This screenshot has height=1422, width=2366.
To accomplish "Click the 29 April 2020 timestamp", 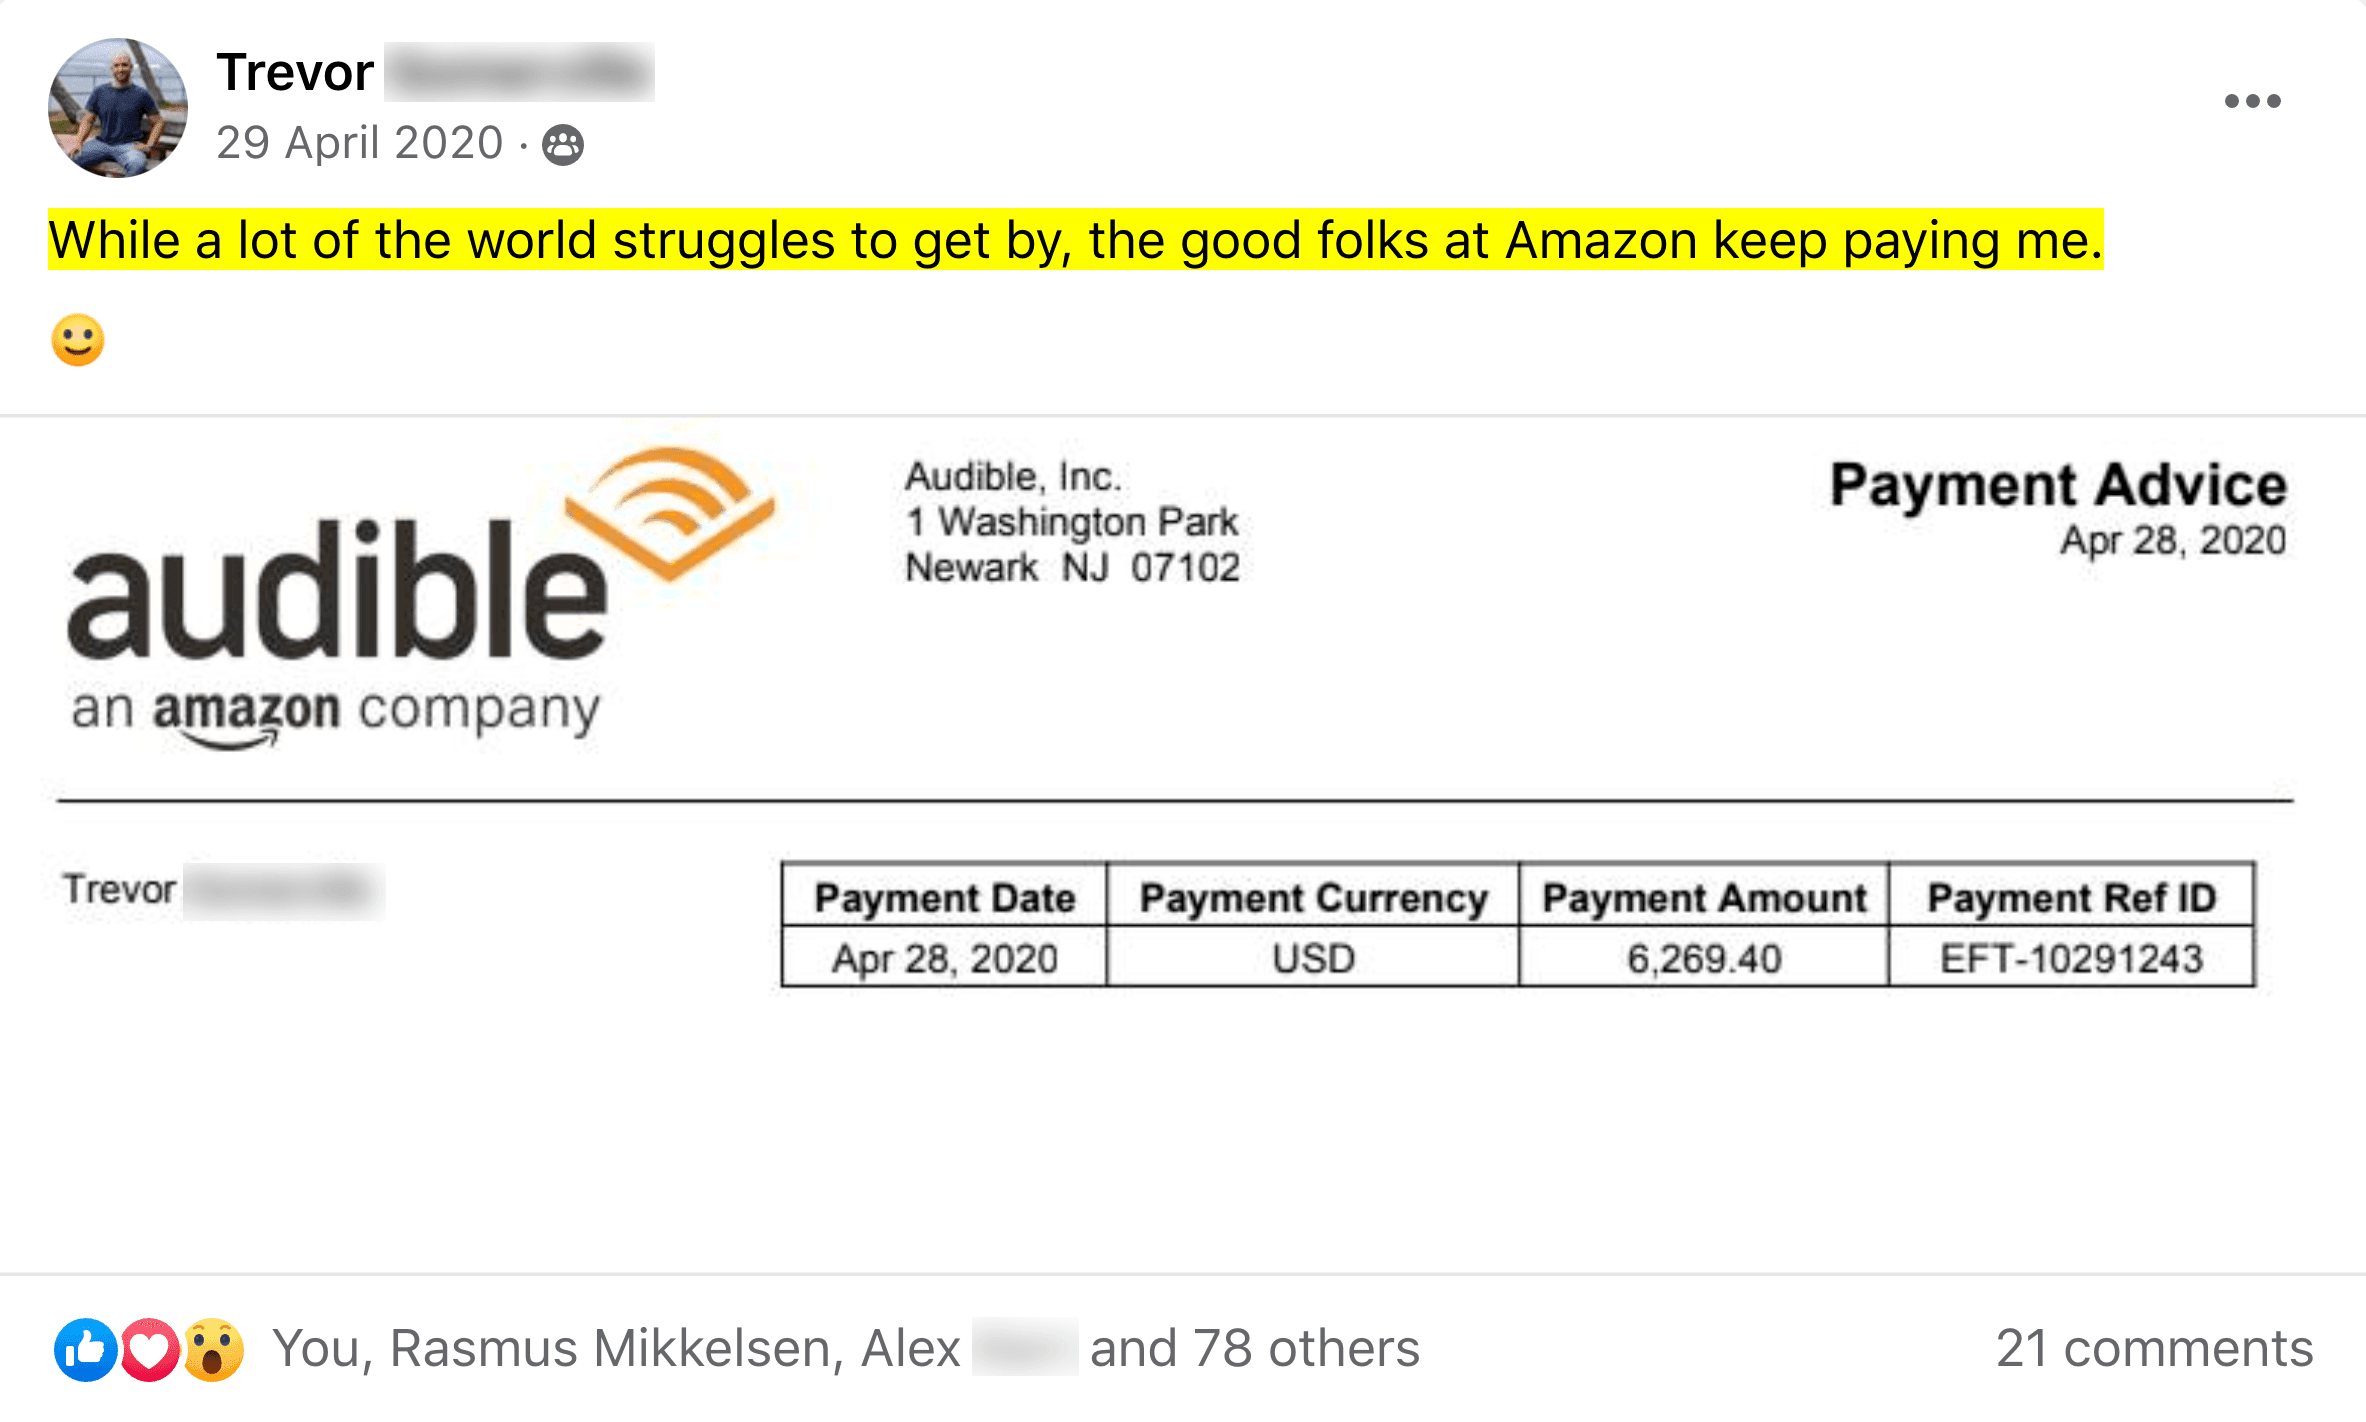I will (x=359, y=143).
